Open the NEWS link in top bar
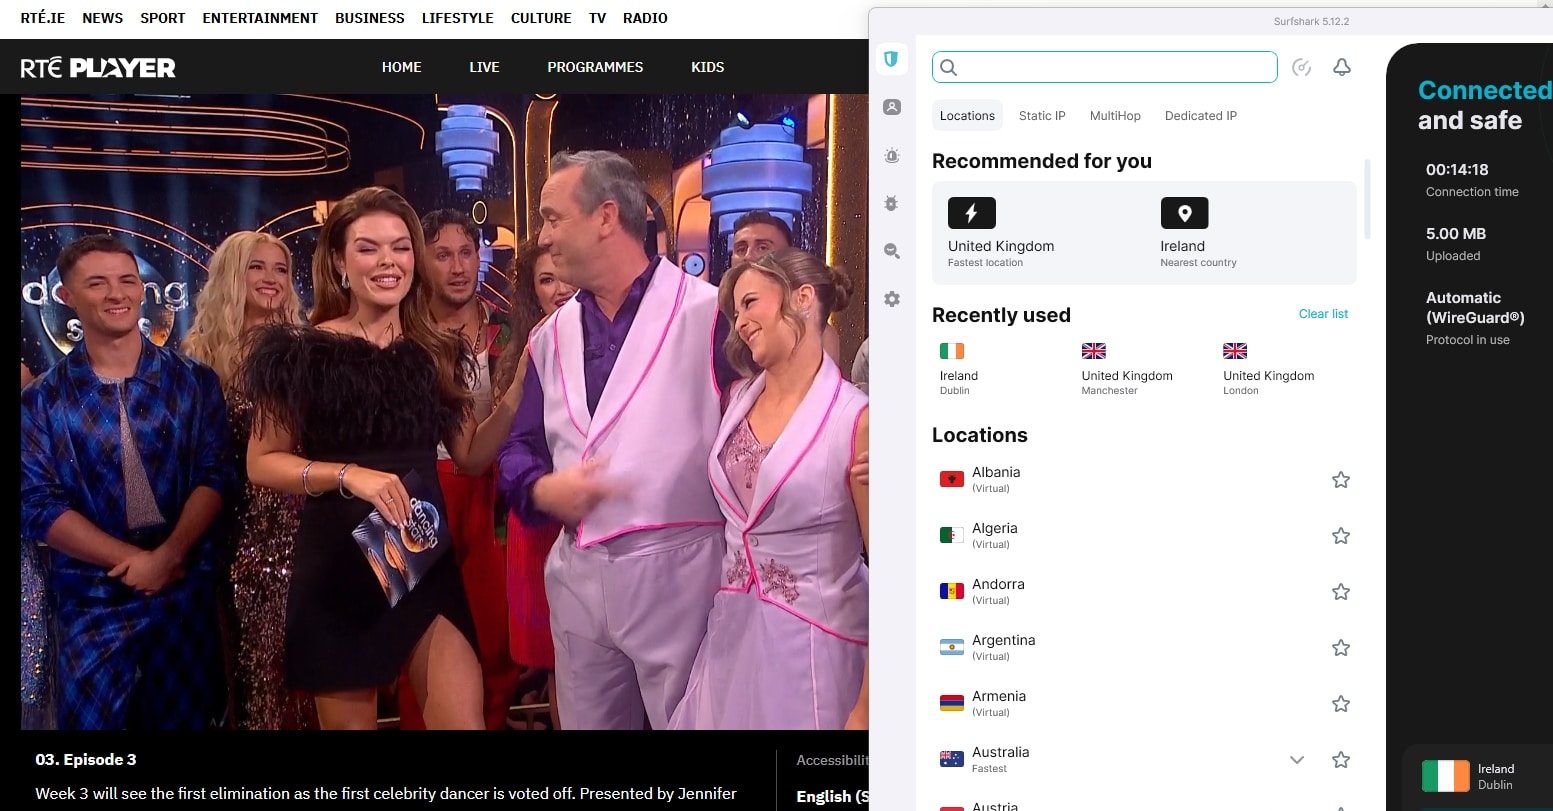Screen dimensions: 1553x811 (x=103, y=18)
